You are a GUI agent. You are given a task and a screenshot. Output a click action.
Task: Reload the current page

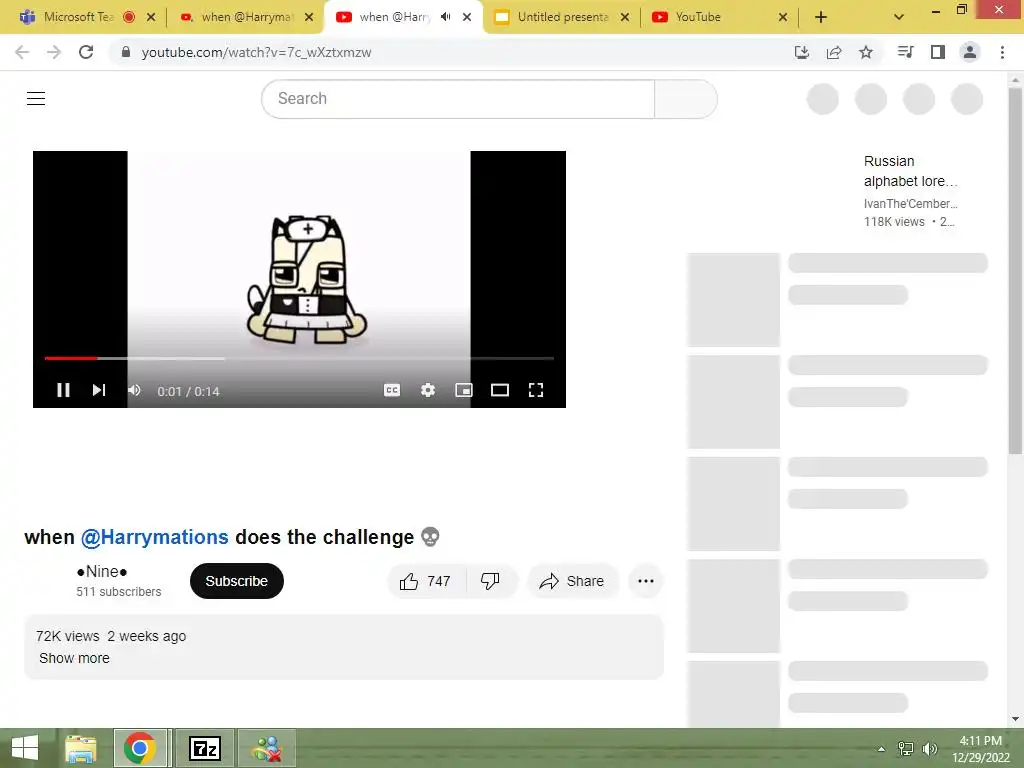point(86,52)
